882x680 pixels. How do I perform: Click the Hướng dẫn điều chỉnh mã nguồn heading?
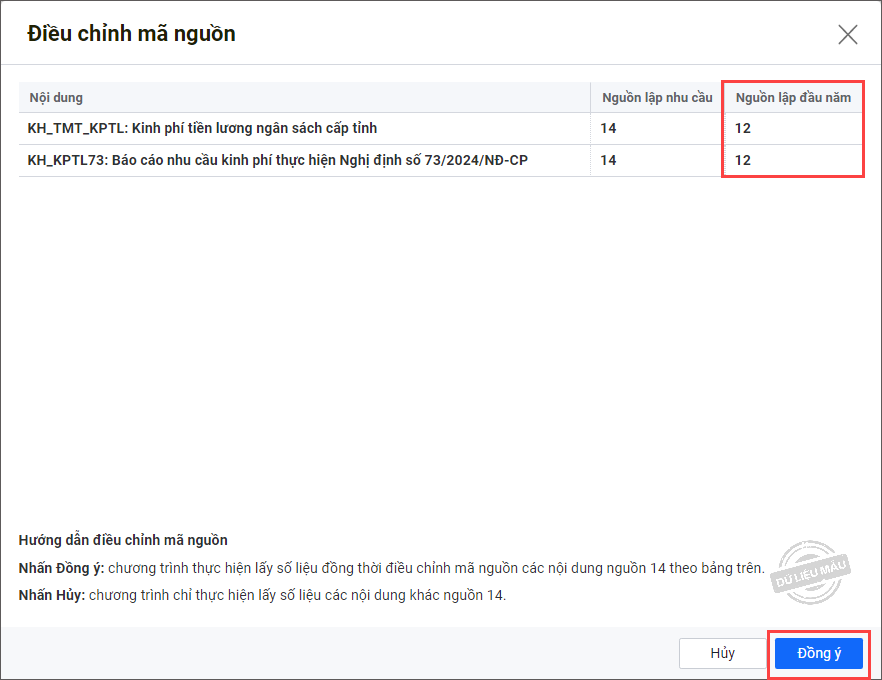coord(123,540)
